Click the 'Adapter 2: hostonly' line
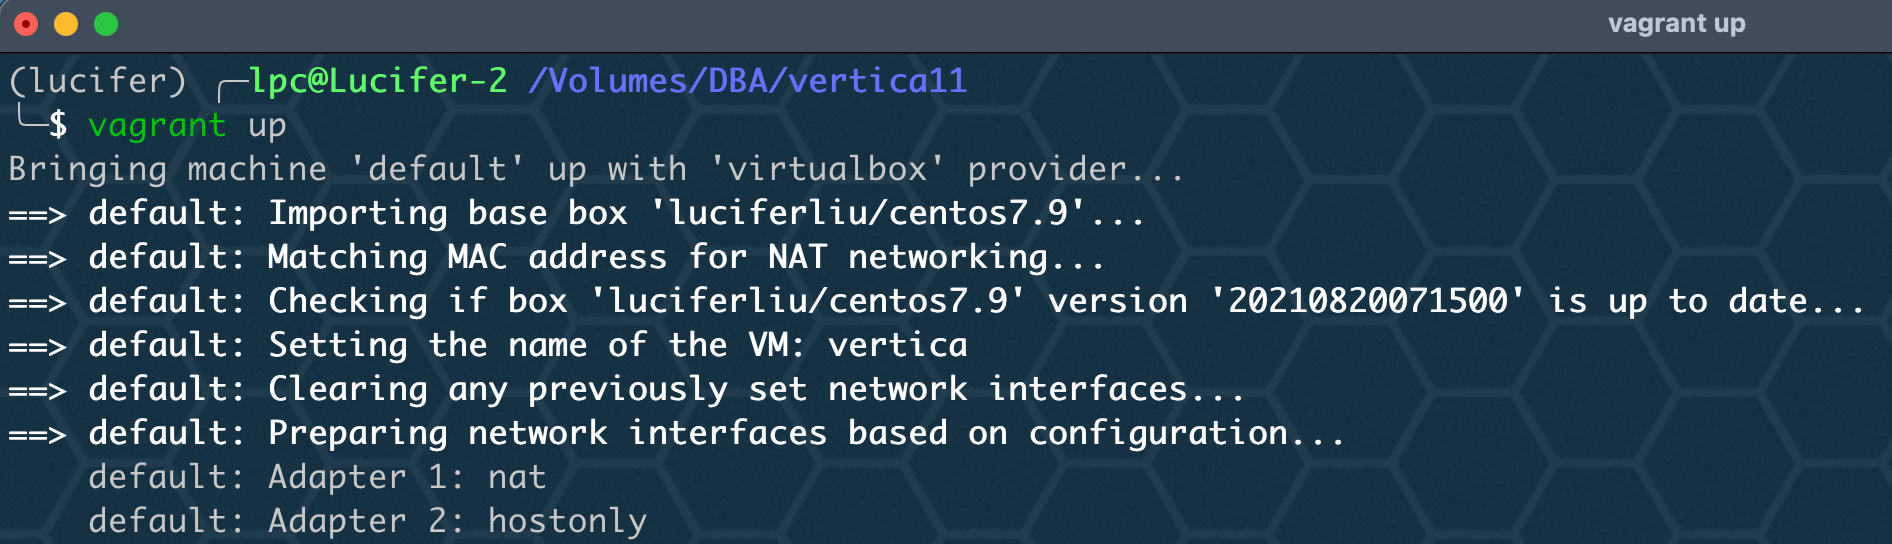The width and height of the screenshot is (1892, 544). tap(368, 521)
